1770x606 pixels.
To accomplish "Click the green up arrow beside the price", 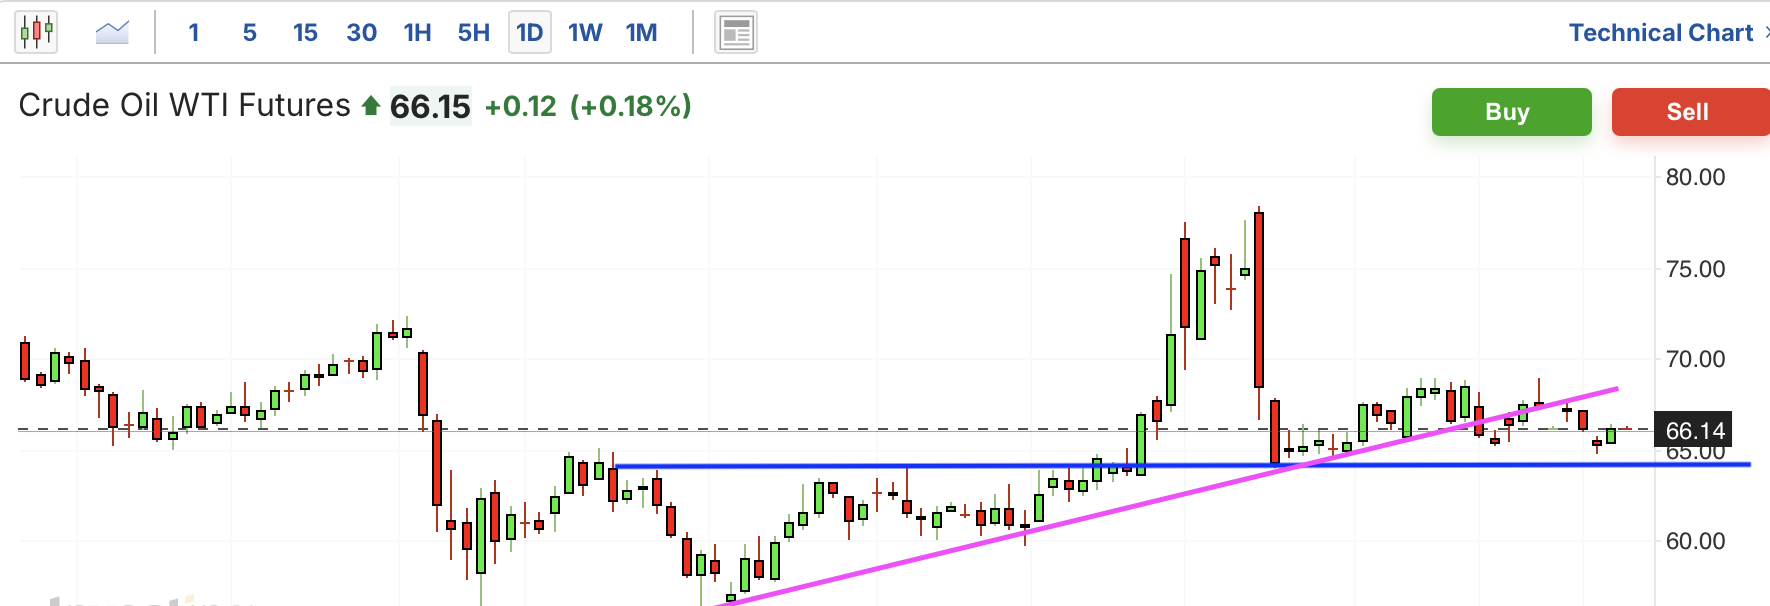I will coord(371,106).
